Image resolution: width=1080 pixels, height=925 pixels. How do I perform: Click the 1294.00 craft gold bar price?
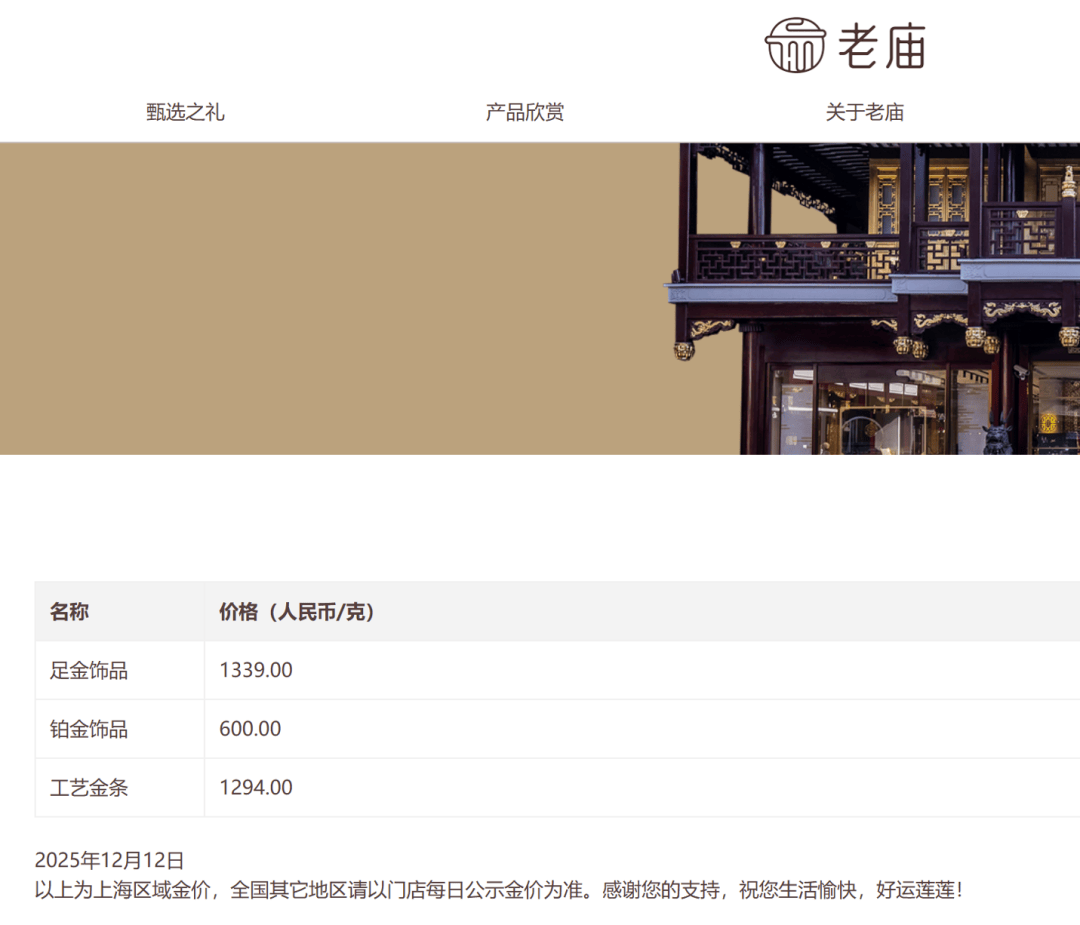tap(255, 787)
